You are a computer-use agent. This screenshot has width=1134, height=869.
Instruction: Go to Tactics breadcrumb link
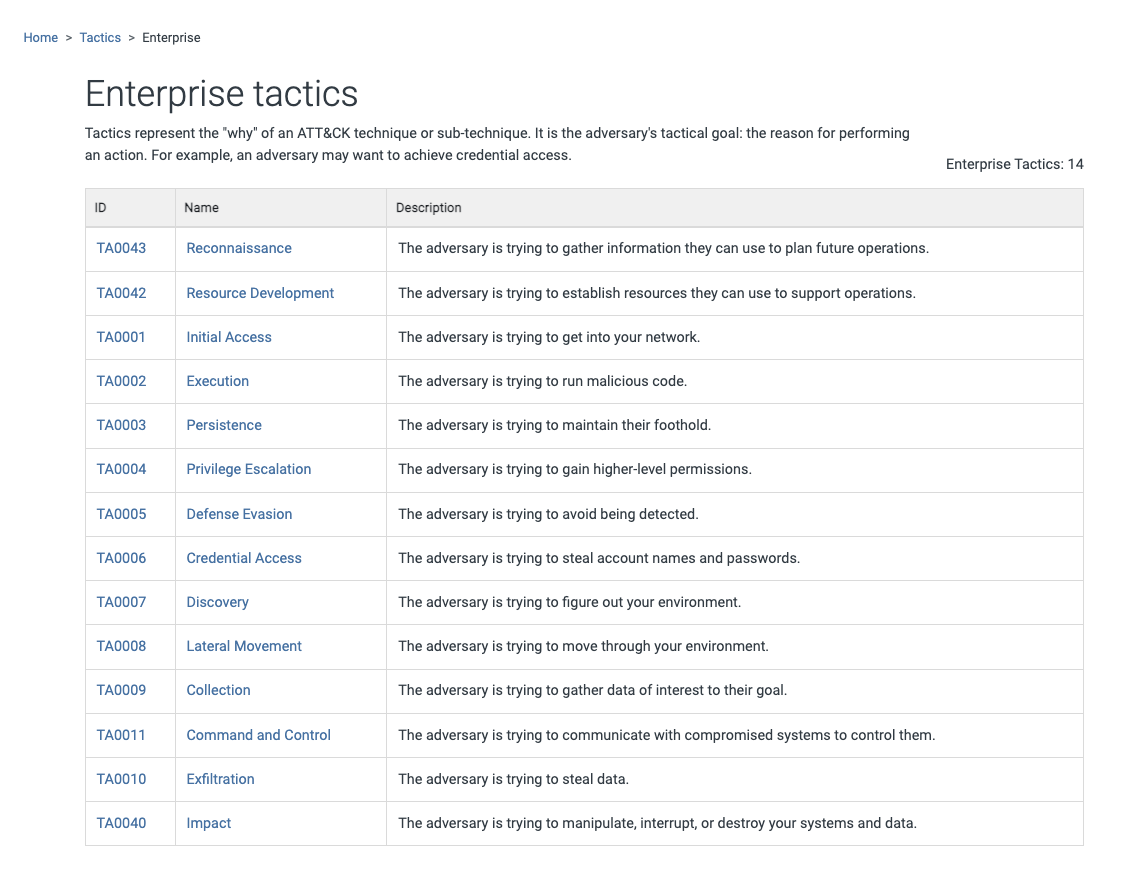click(100, 38)
